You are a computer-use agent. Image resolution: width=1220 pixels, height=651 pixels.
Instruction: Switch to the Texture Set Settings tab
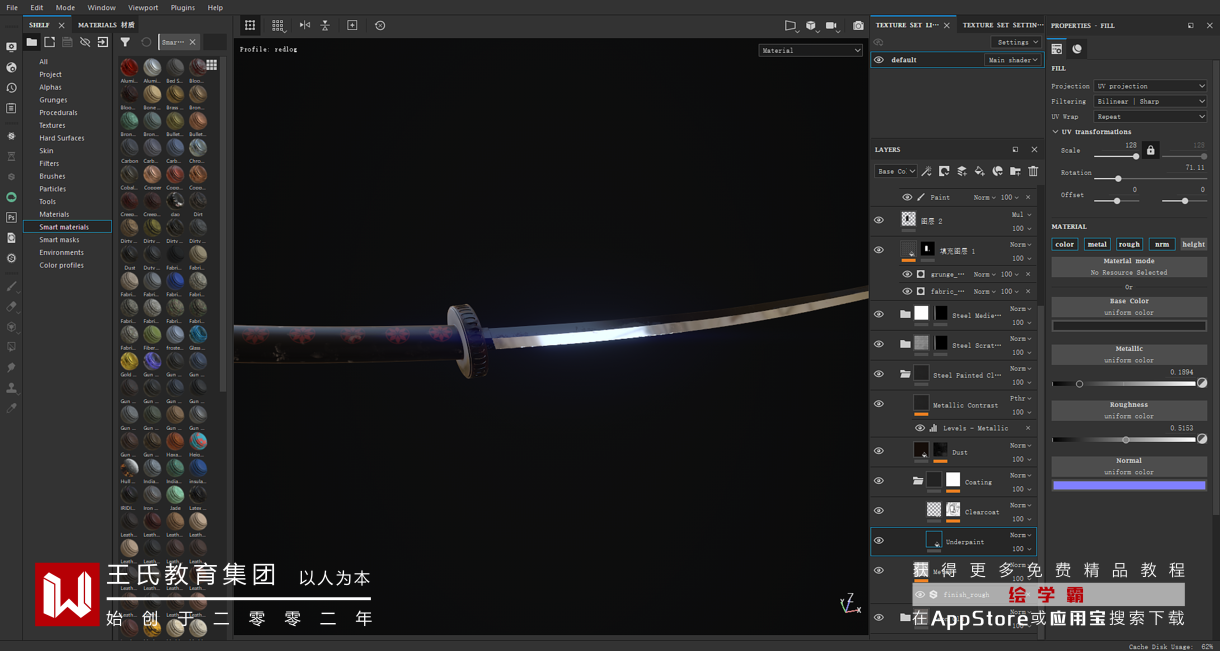1002,25
